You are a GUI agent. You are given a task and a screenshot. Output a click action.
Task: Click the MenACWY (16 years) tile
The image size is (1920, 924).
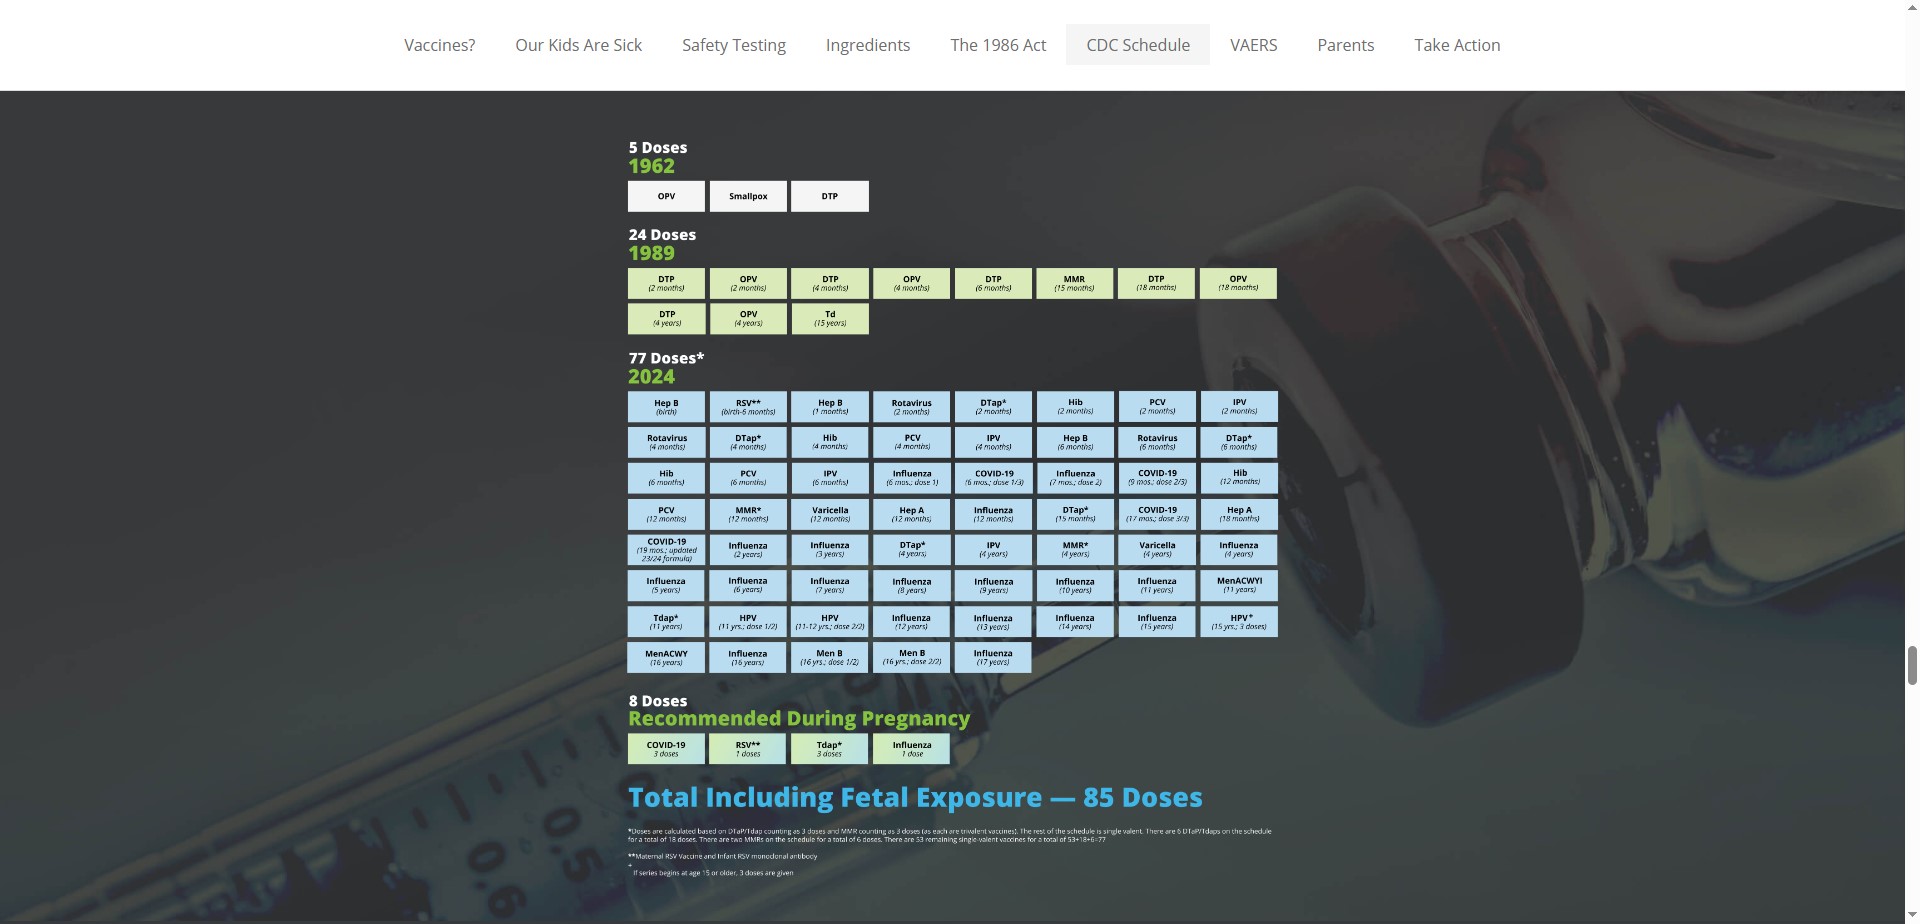[666, 657]
